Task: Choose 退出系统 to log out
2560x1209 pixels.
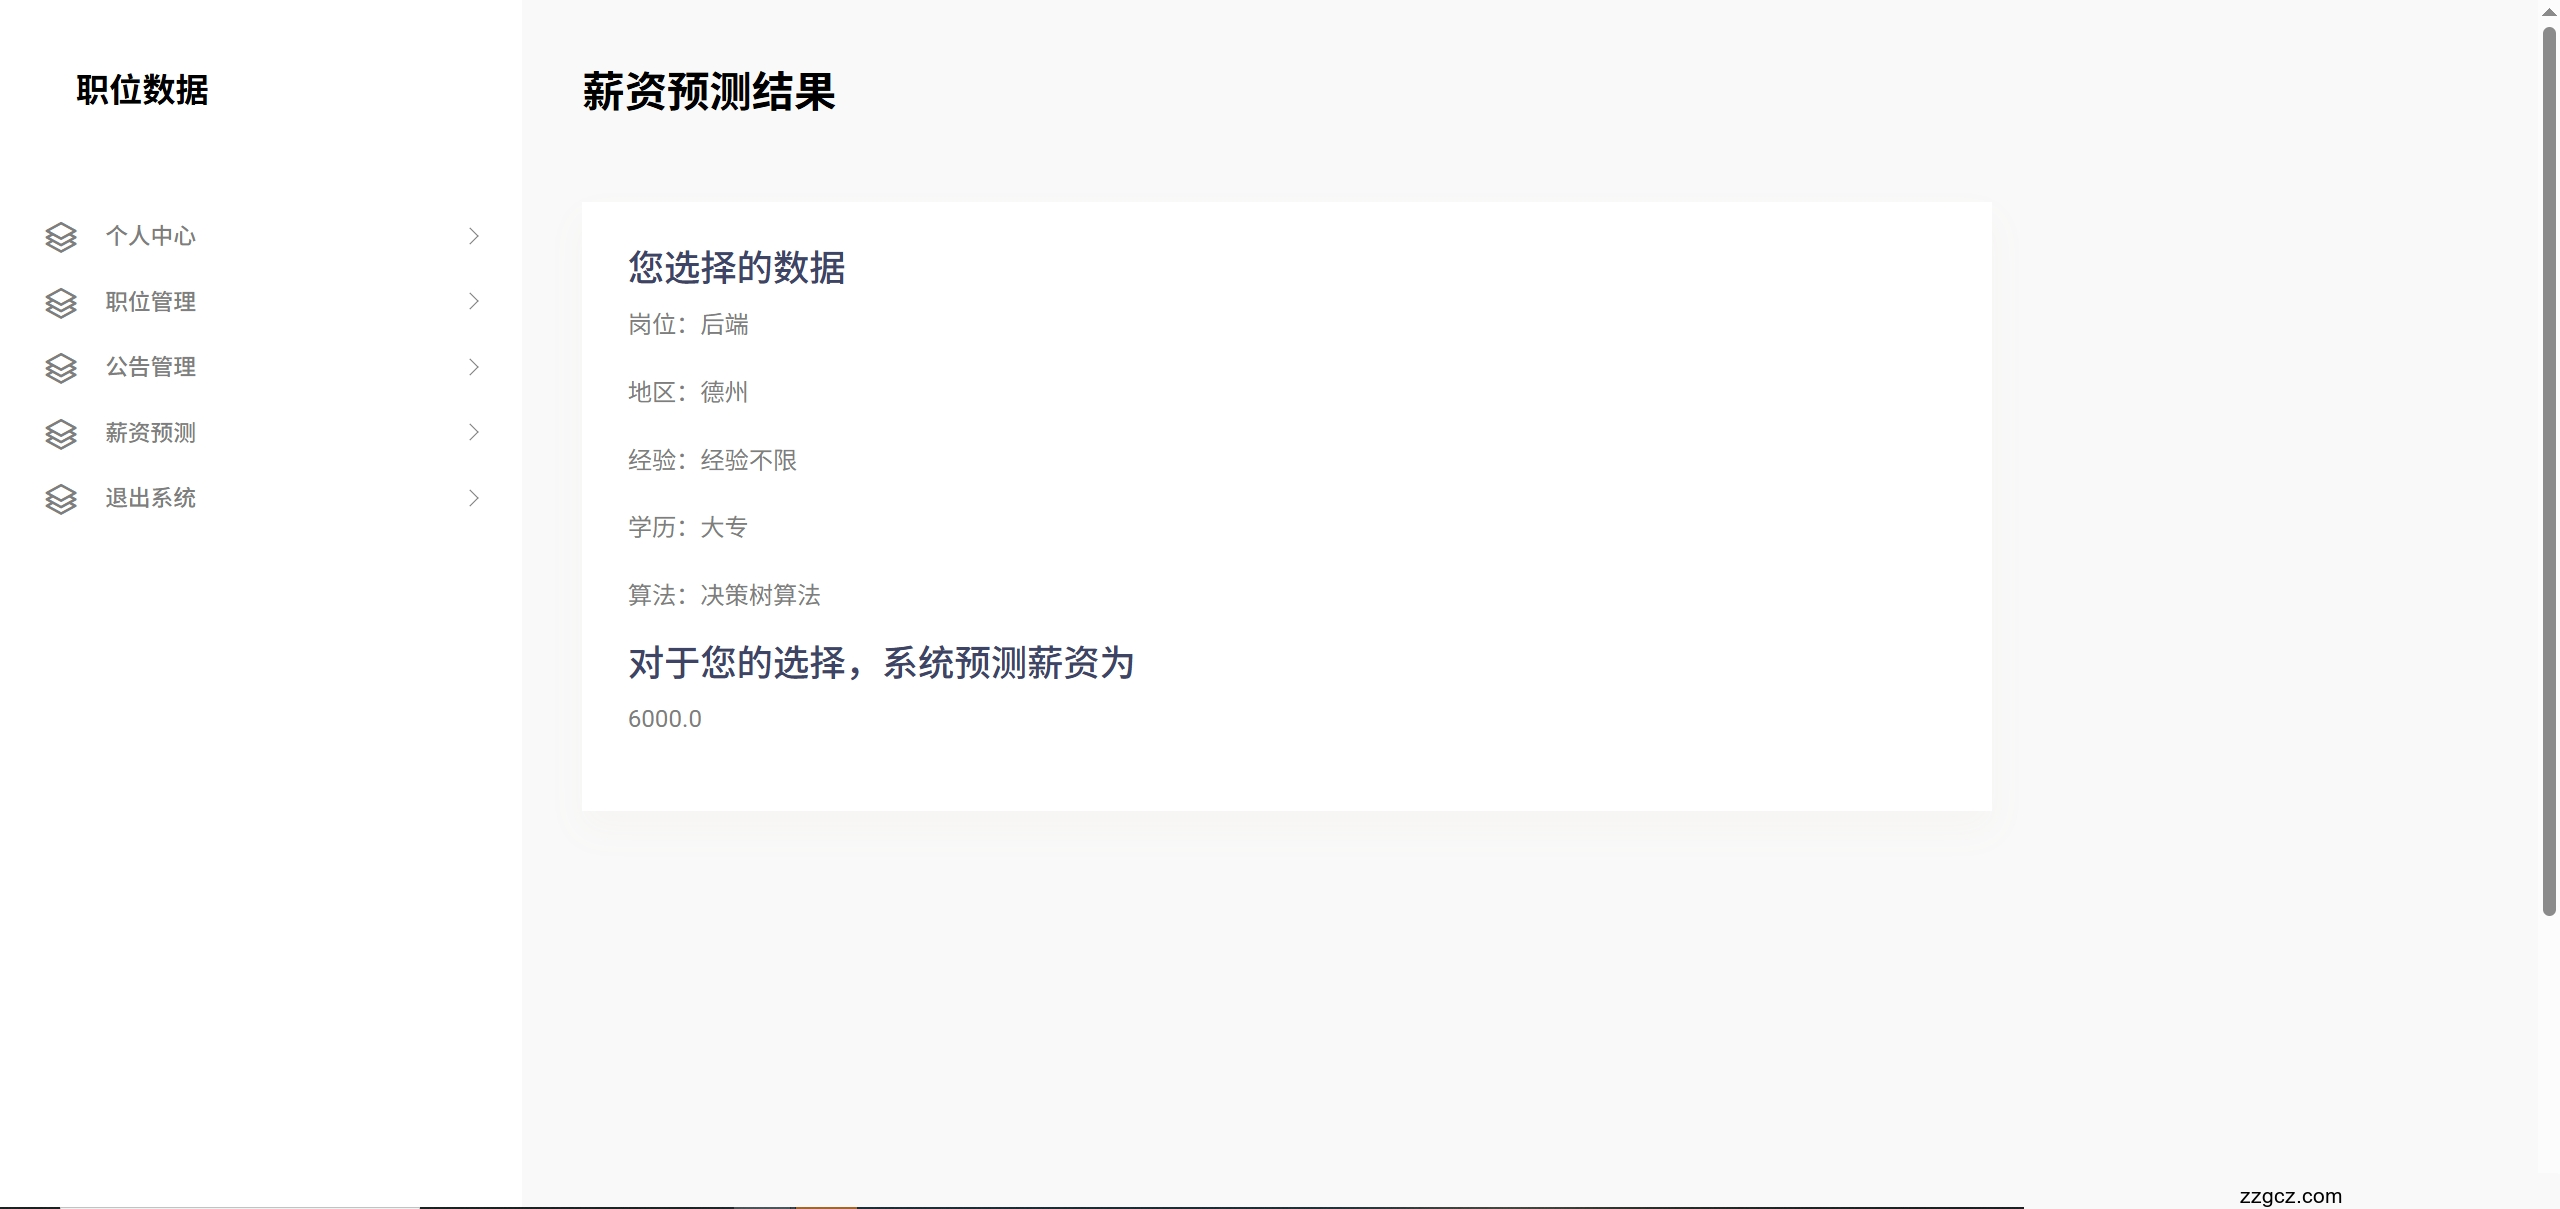Action: pos(151,498)
